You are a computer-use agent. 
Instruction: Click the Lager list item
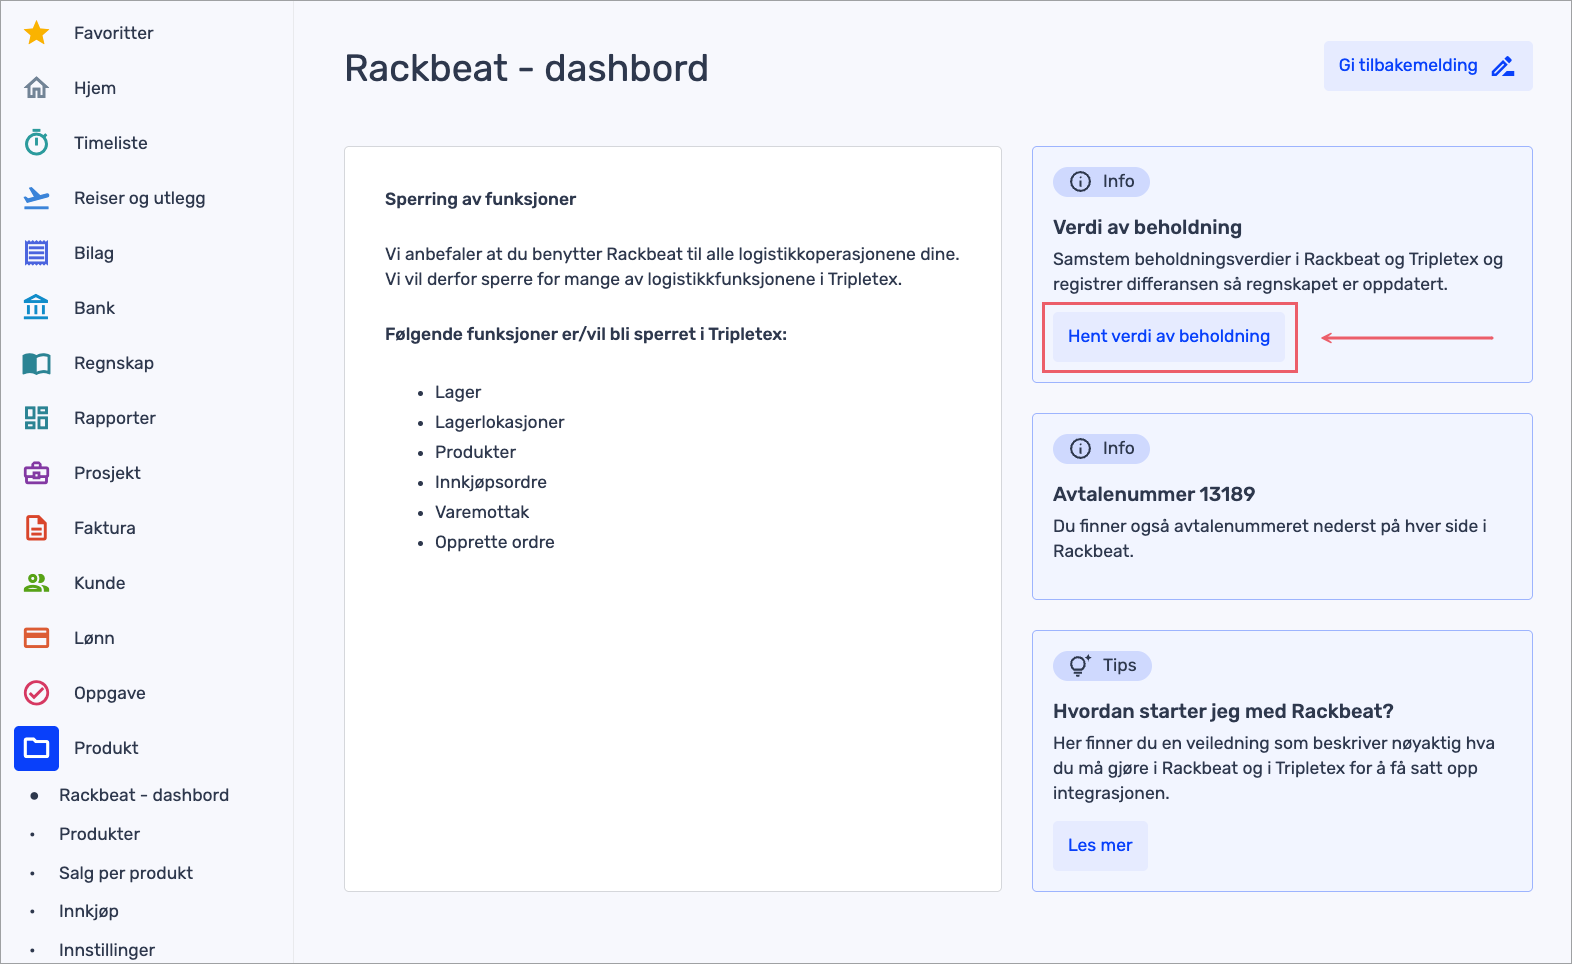pos(458,392)
